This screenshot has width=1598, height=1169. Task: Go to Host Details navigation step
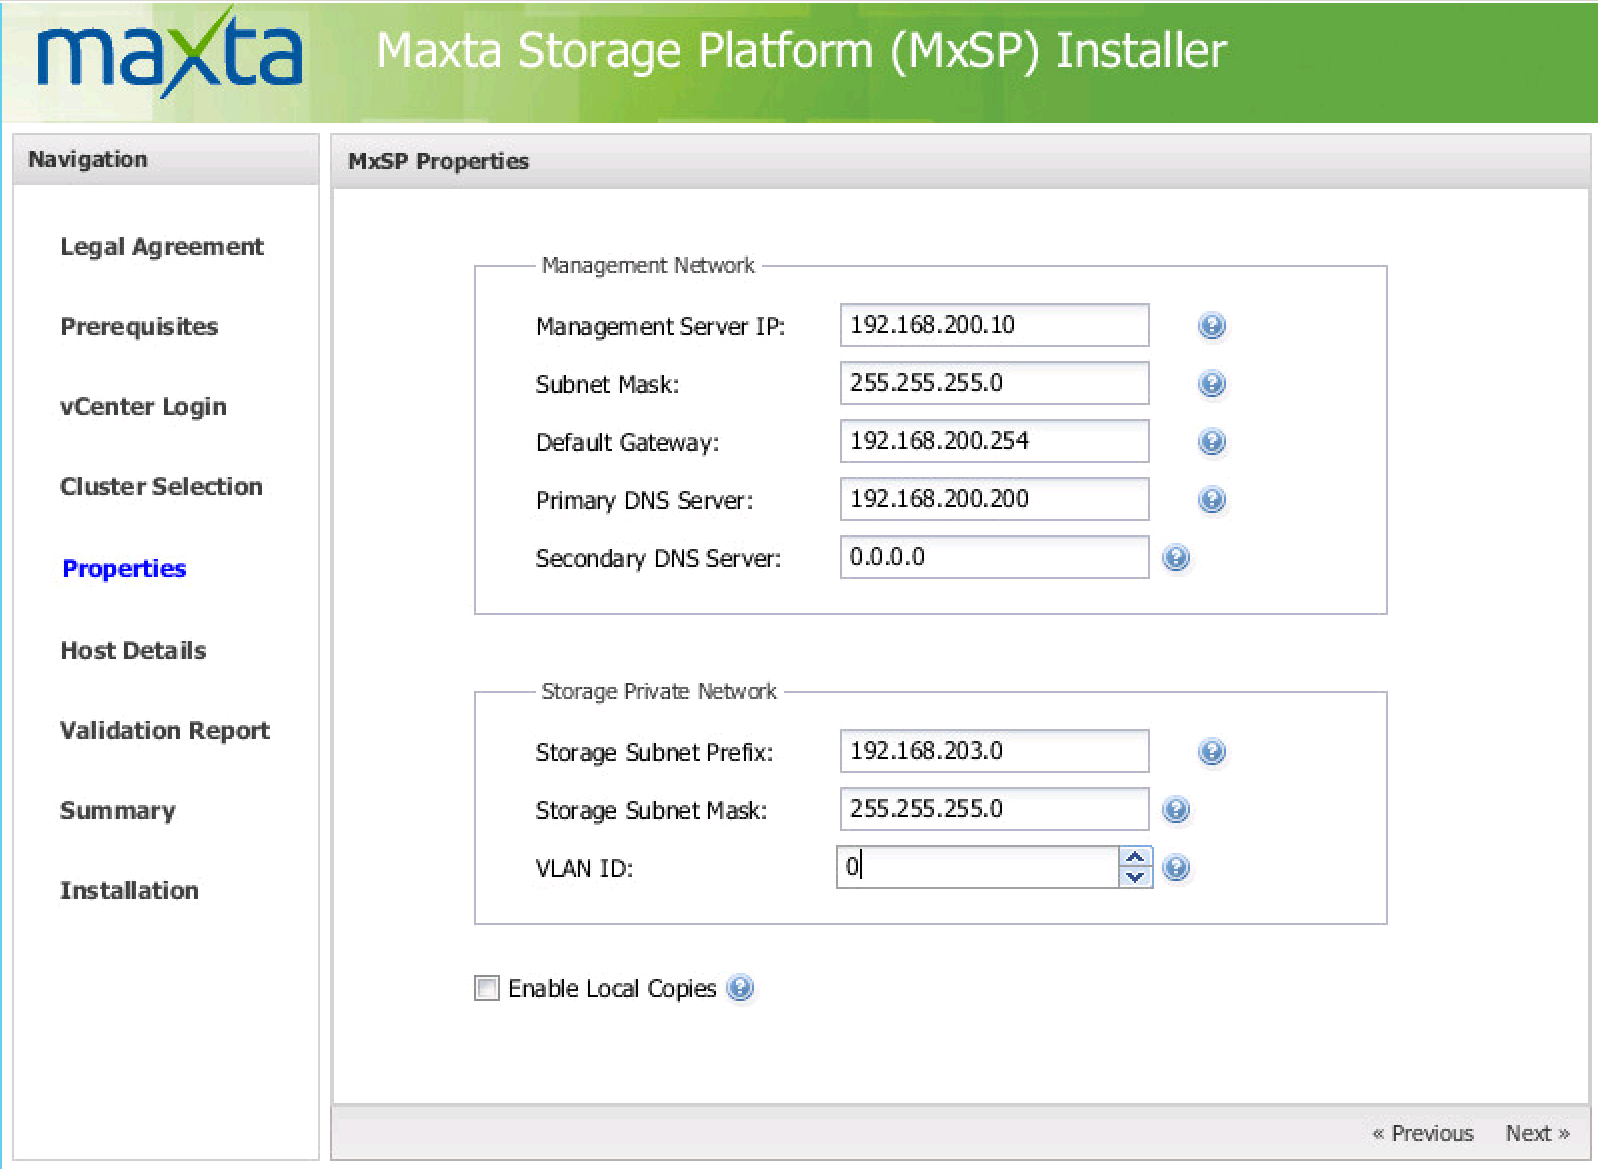click(x=133, y=650)
